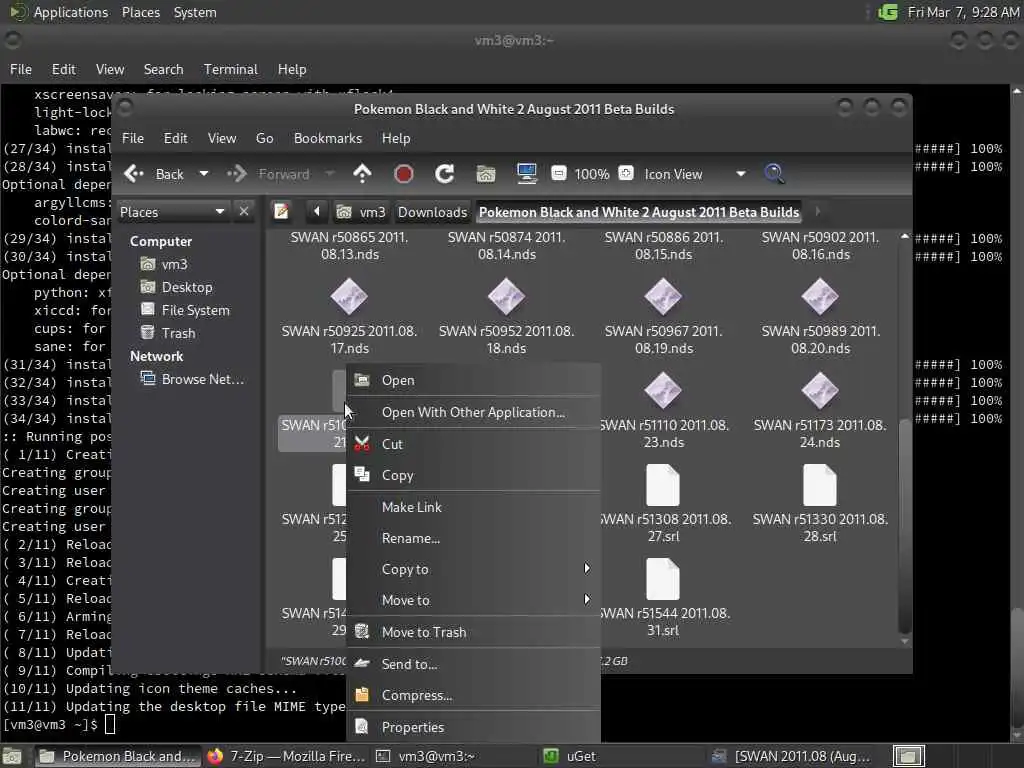Viewport: 1024px width, 768px height.
Task: Choose Open With Other Application
Action: click(473, 412)
